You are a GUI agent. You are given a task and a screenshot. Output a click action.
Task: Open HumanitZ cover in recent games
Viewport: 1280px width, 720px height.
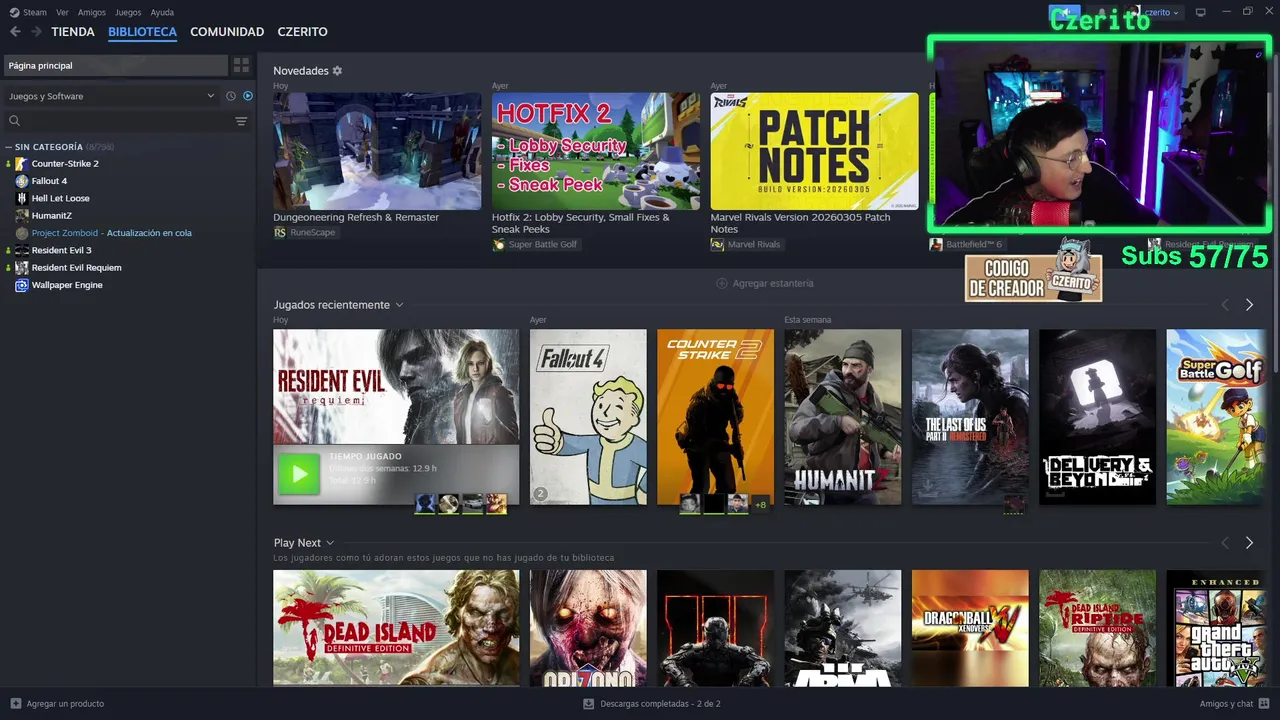pos(843,417)
